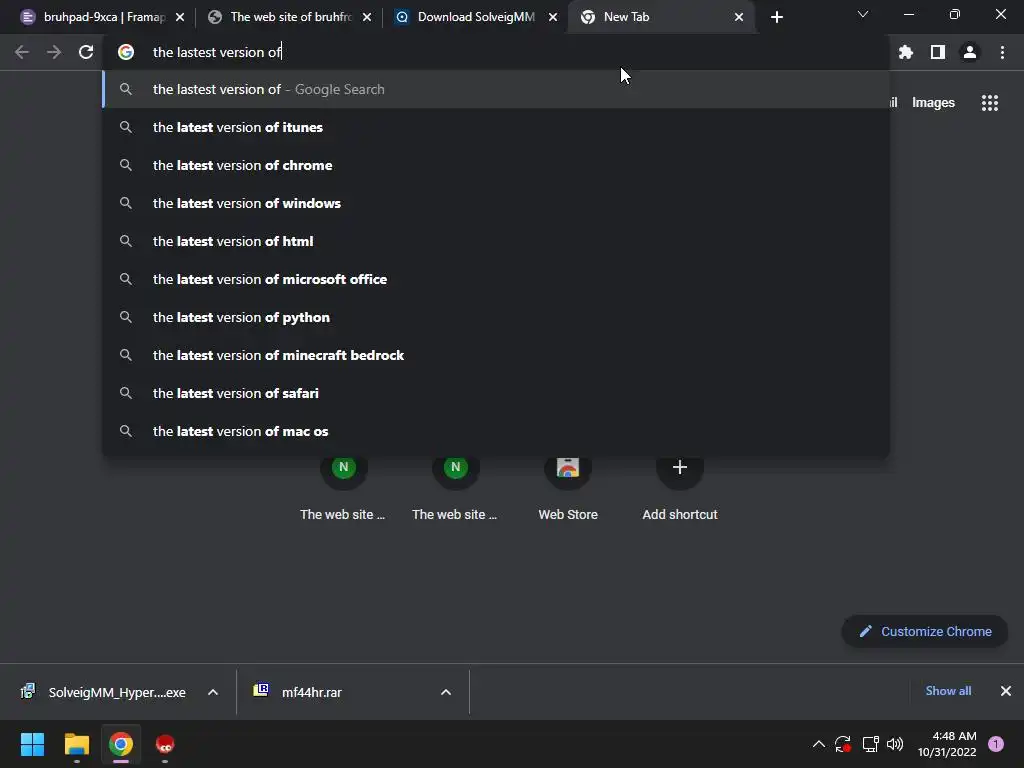Open network status tray icon

[870, 744]
